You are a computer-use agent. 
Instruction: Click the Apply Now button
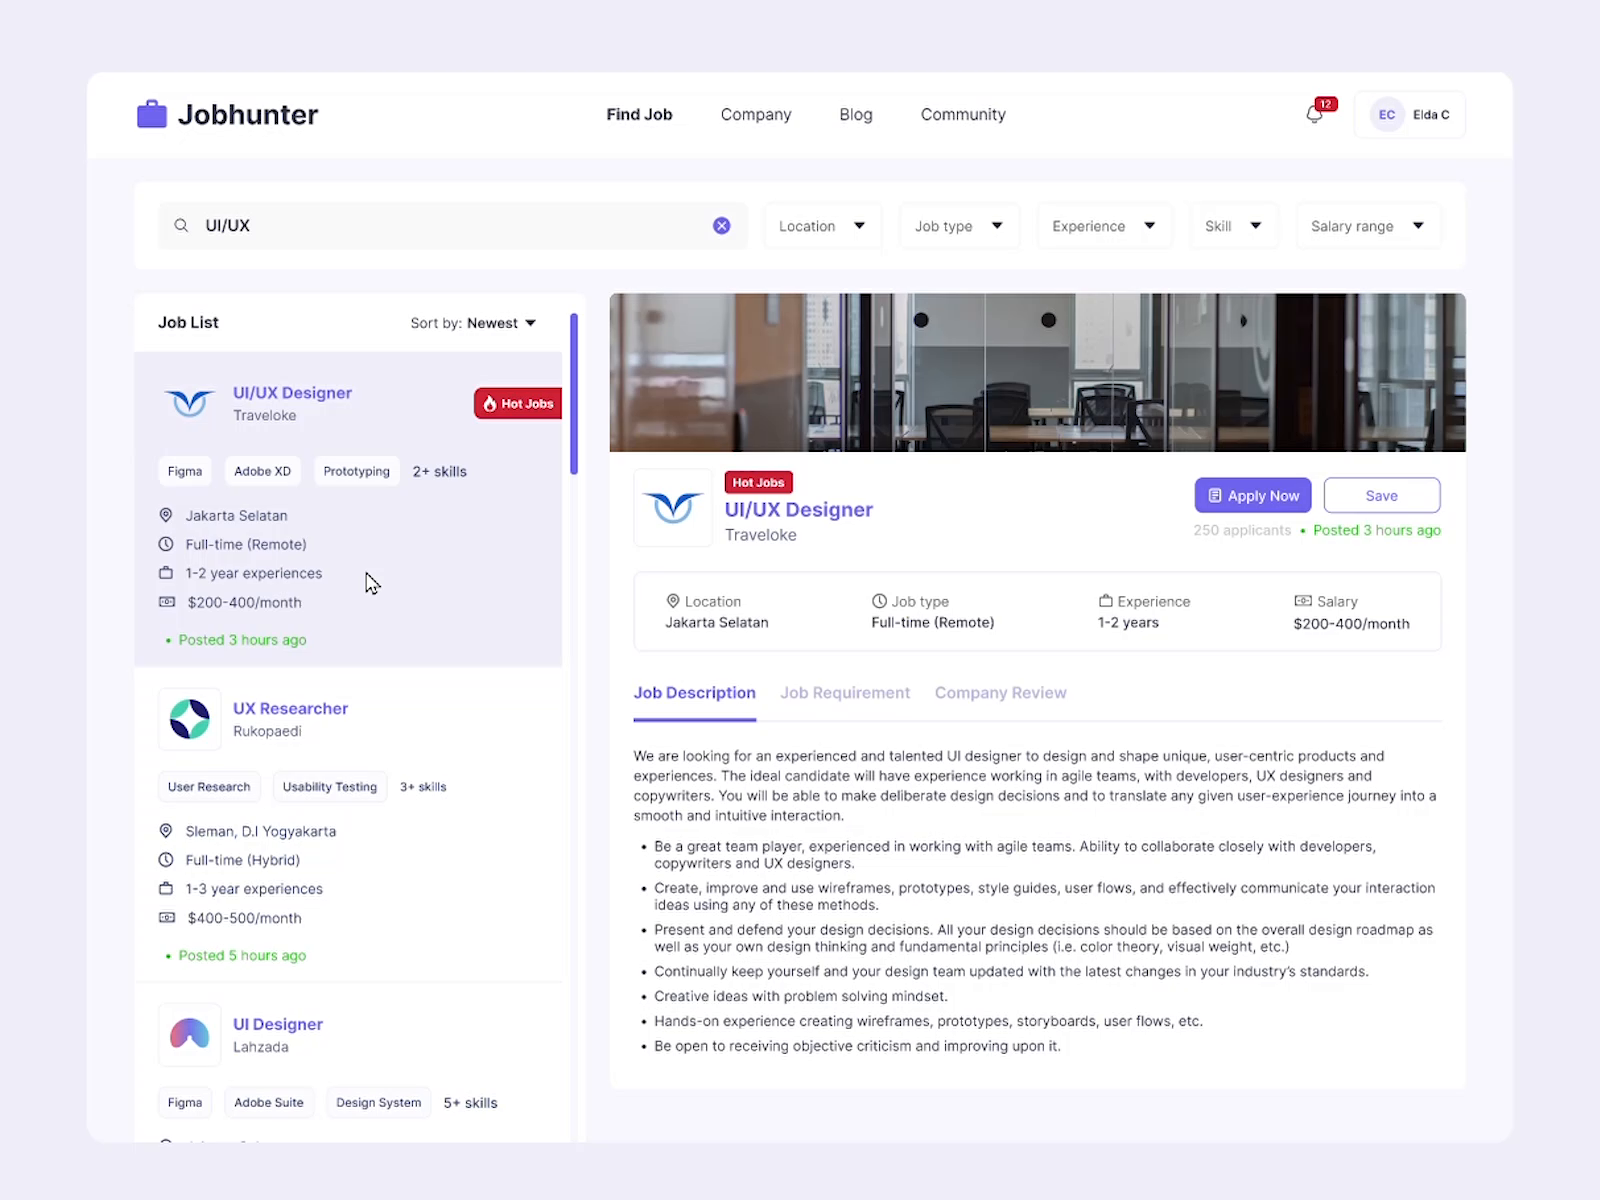tap(1252, 495)
